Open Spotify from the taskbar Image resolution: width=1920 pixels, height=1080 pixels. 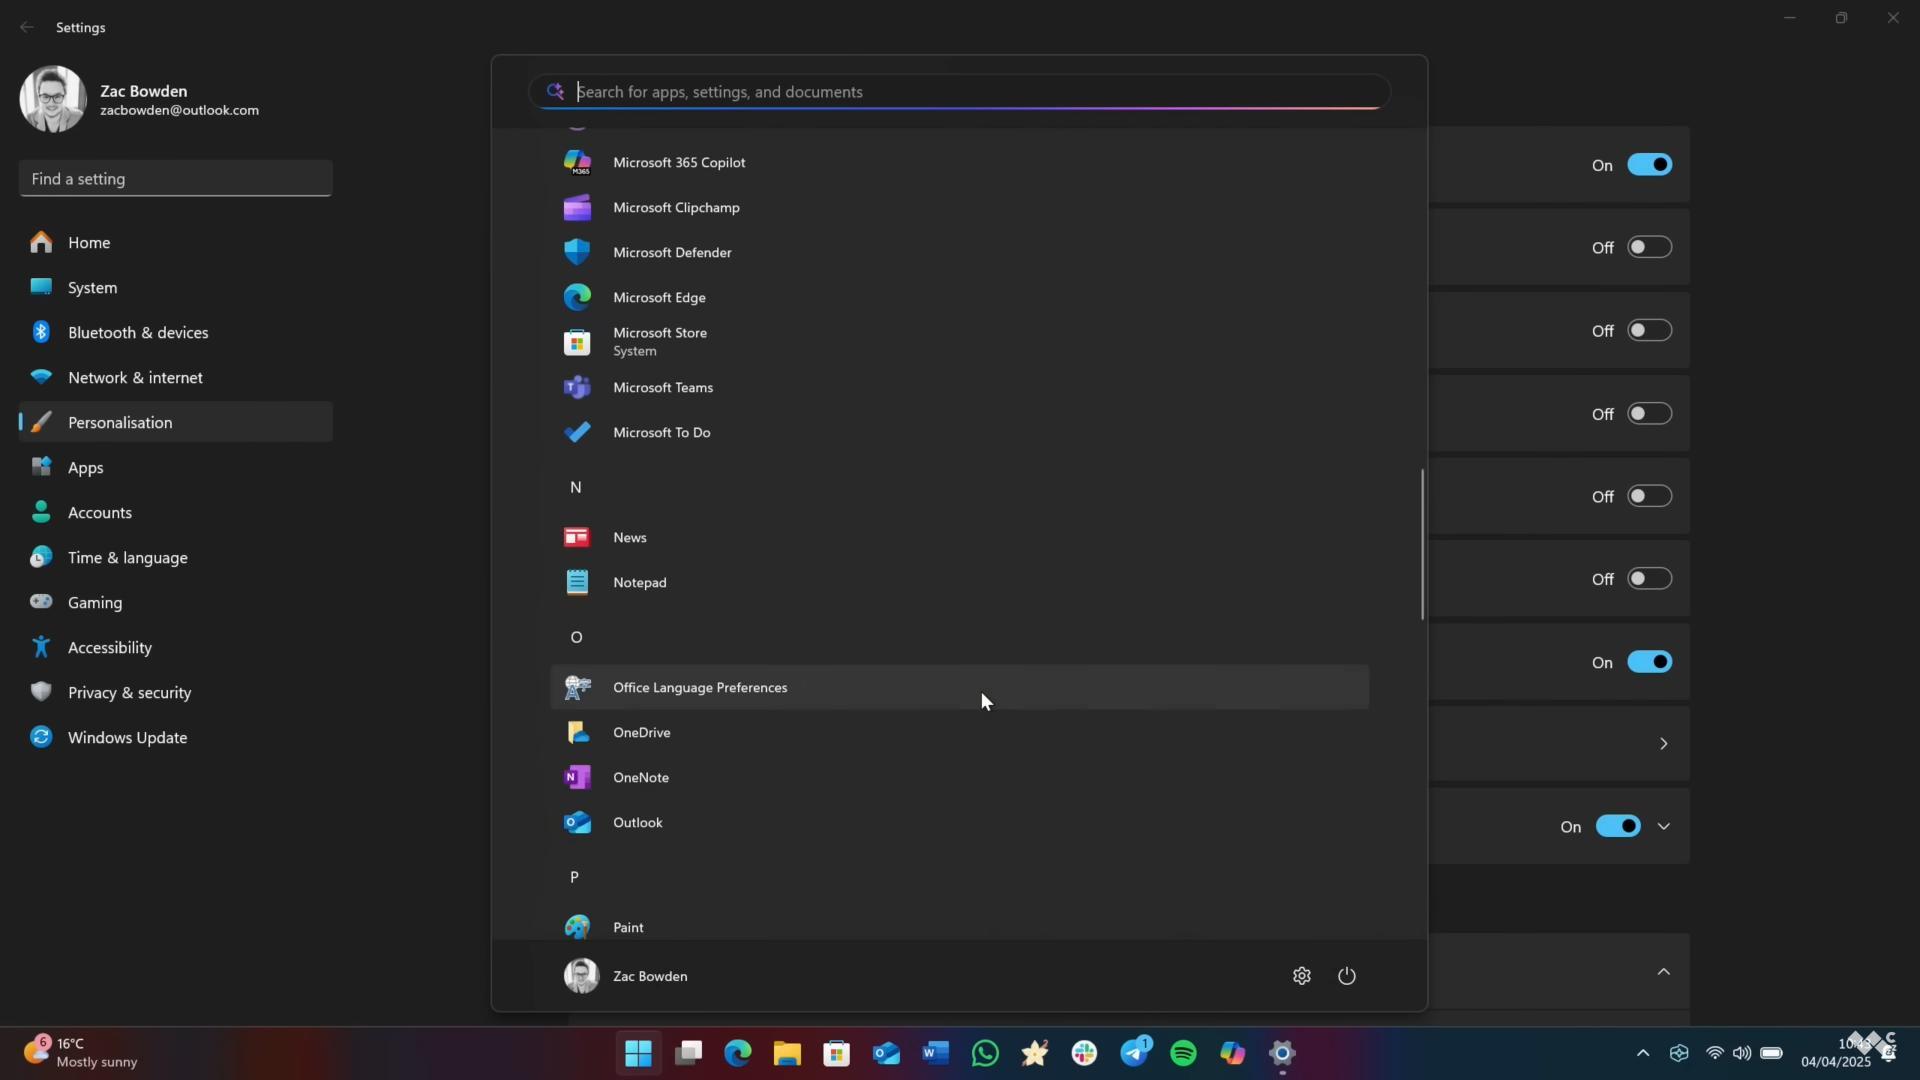[1183, 1053]
